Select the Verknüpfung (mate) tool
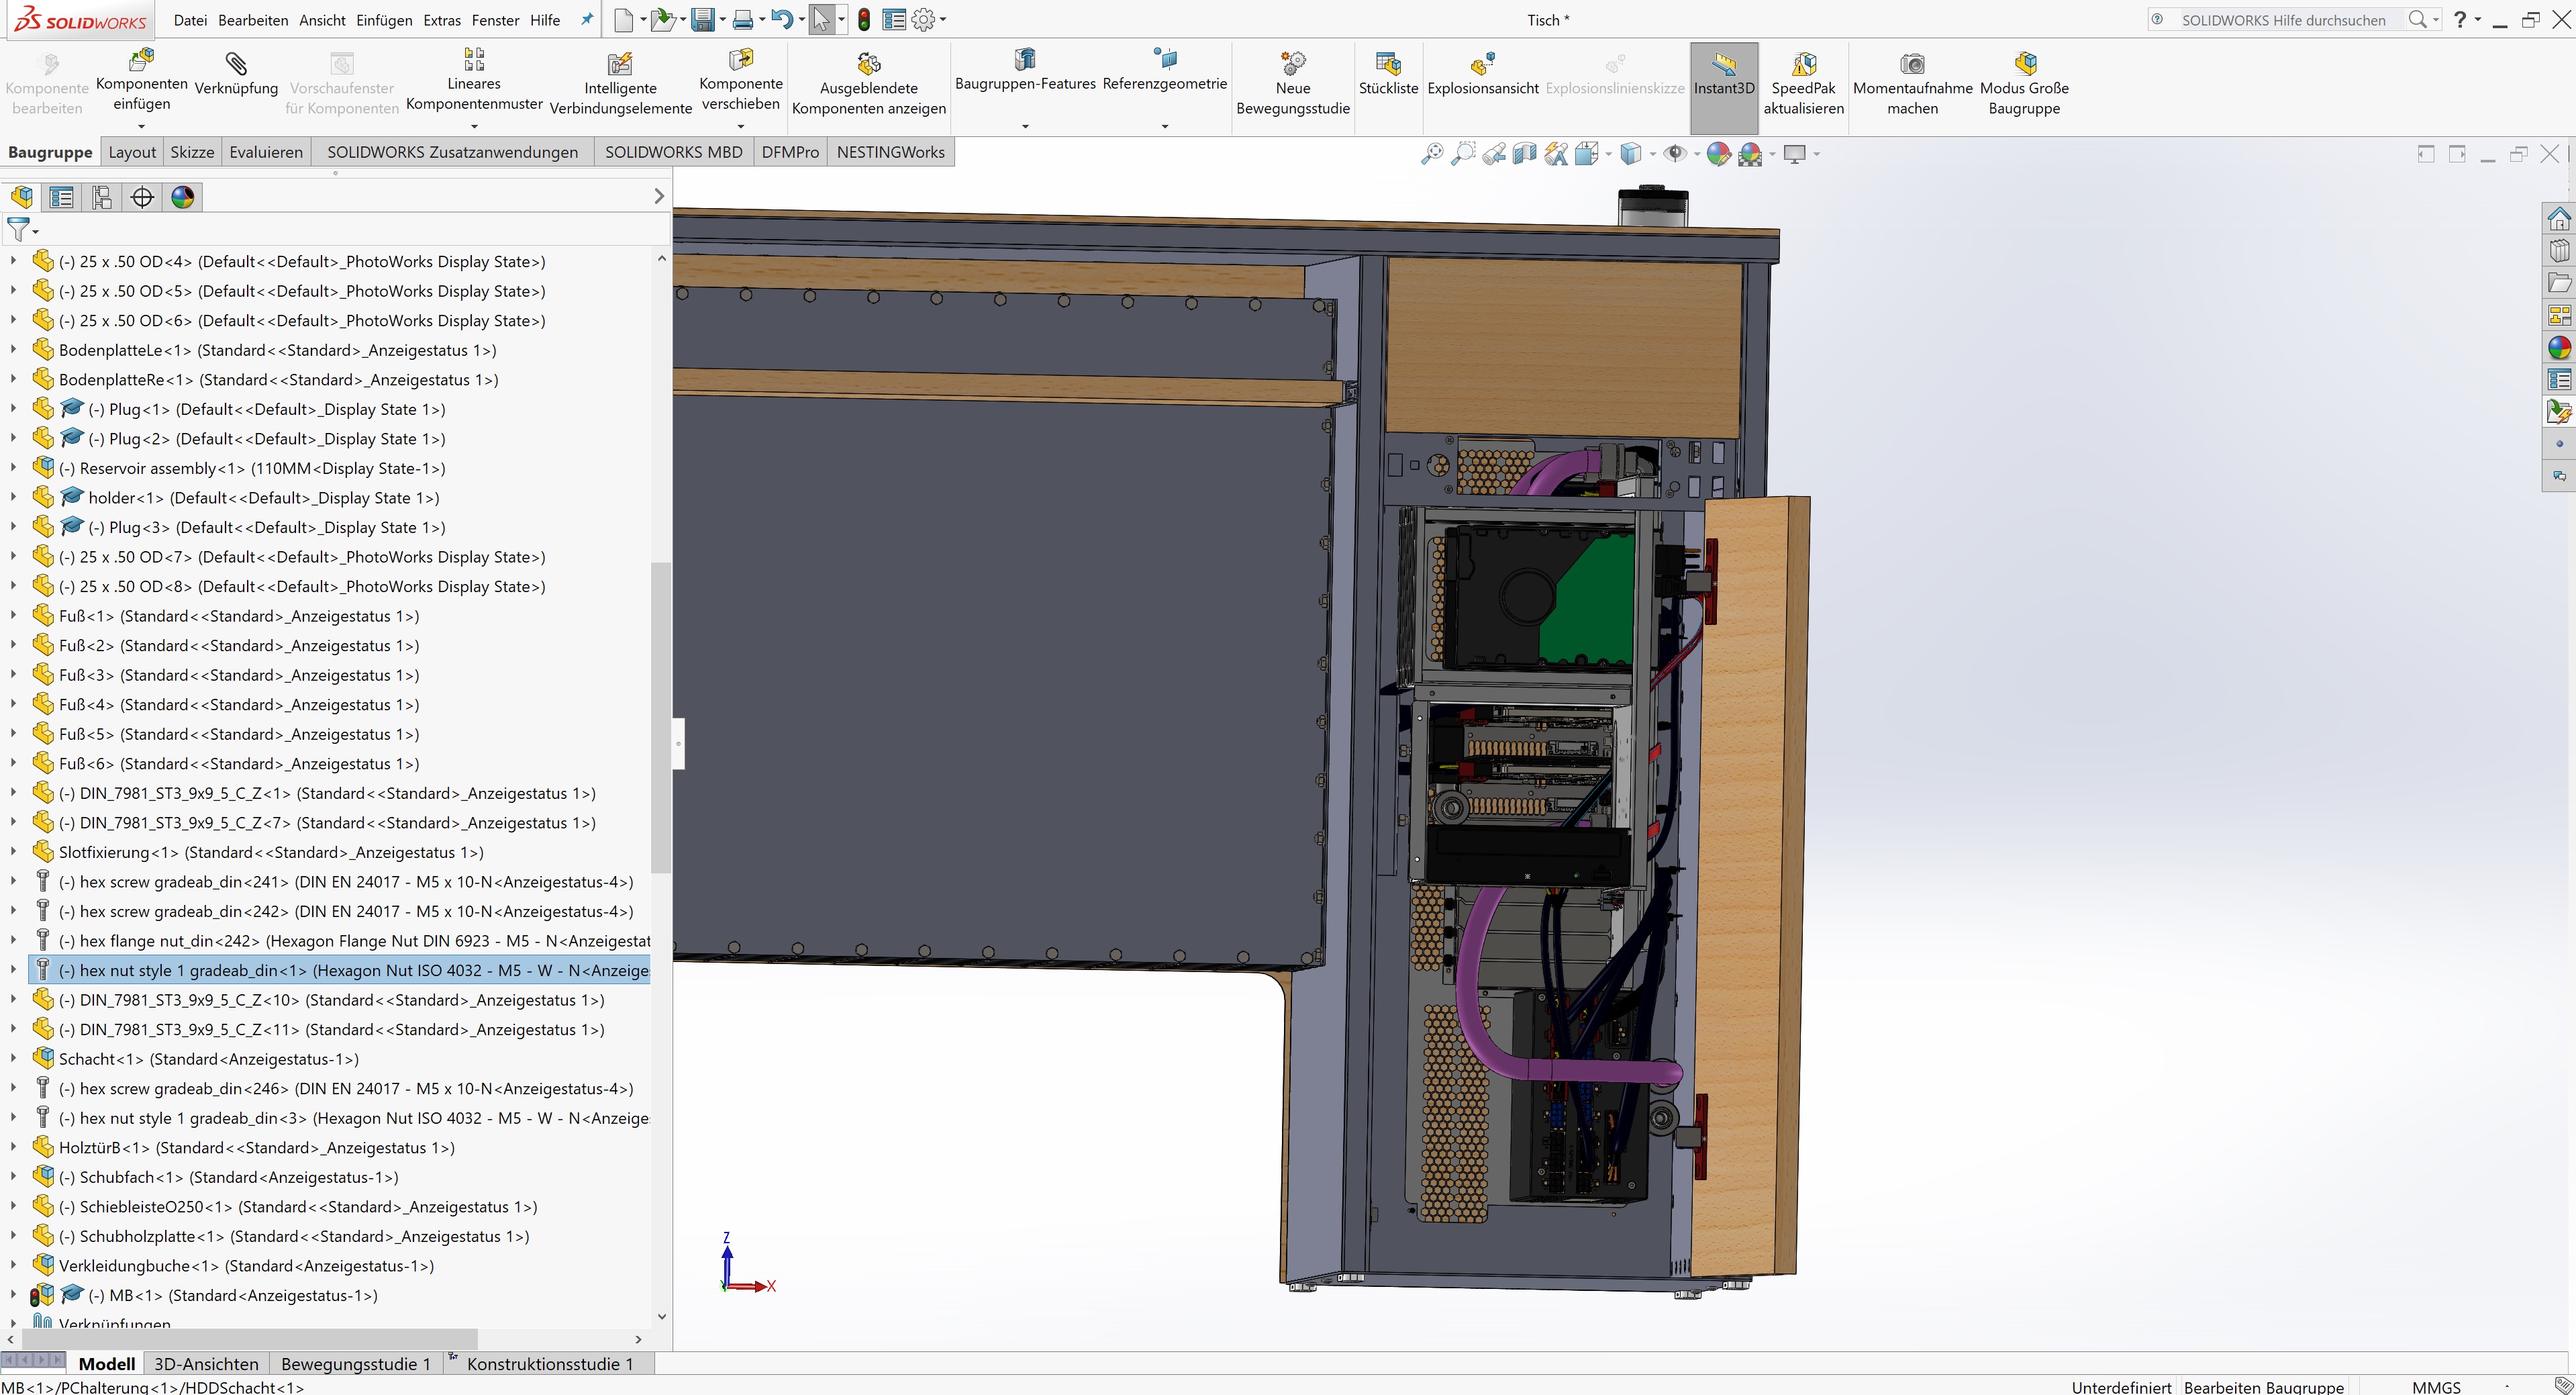The height and width of the screenshot is (1395, 2576). (236, 75)
